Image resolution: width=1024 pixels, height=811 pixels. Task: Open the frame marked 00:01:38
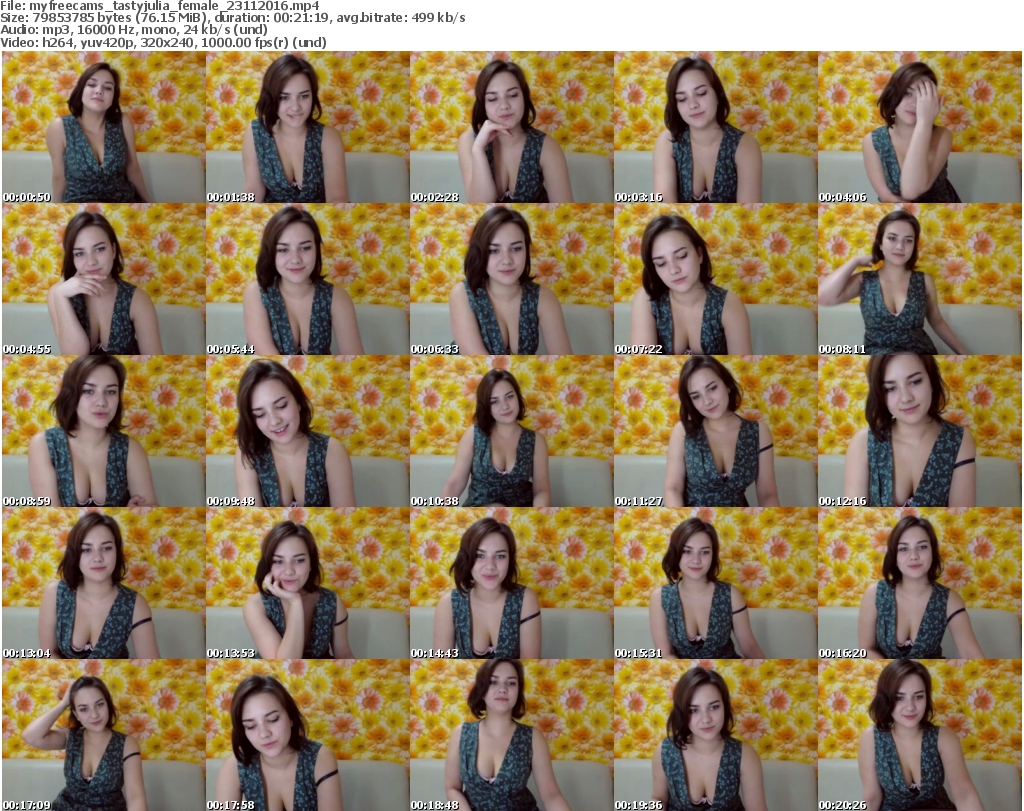pyautogui.click(x=308, y=127)
